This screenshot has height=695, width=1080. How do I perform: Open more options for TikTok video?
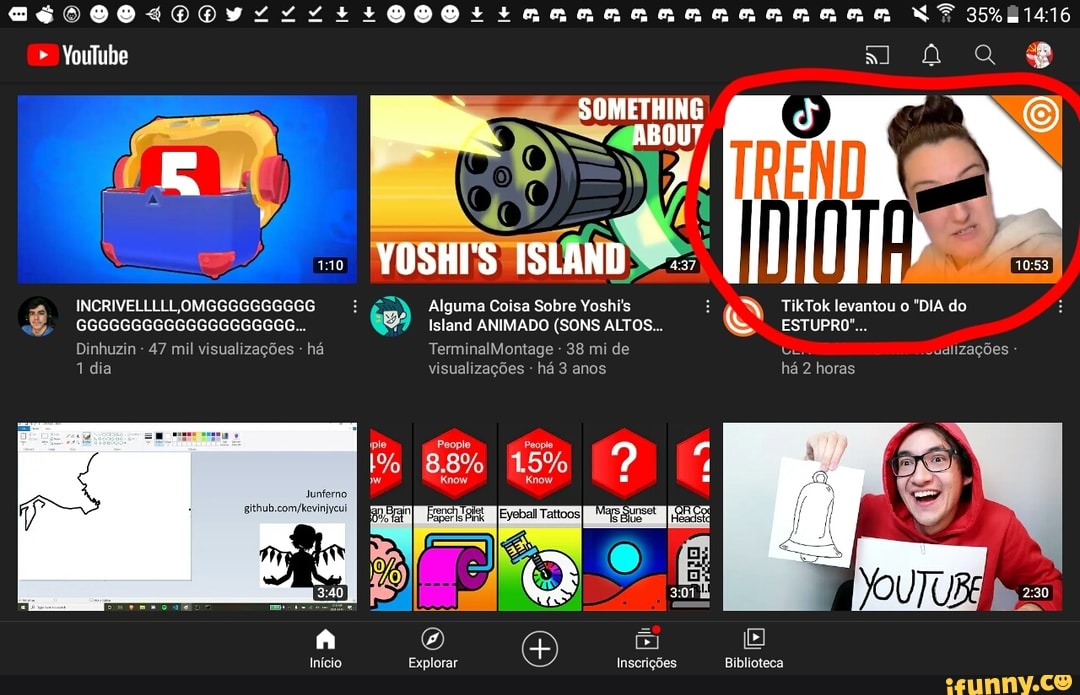click(1060, 307)
